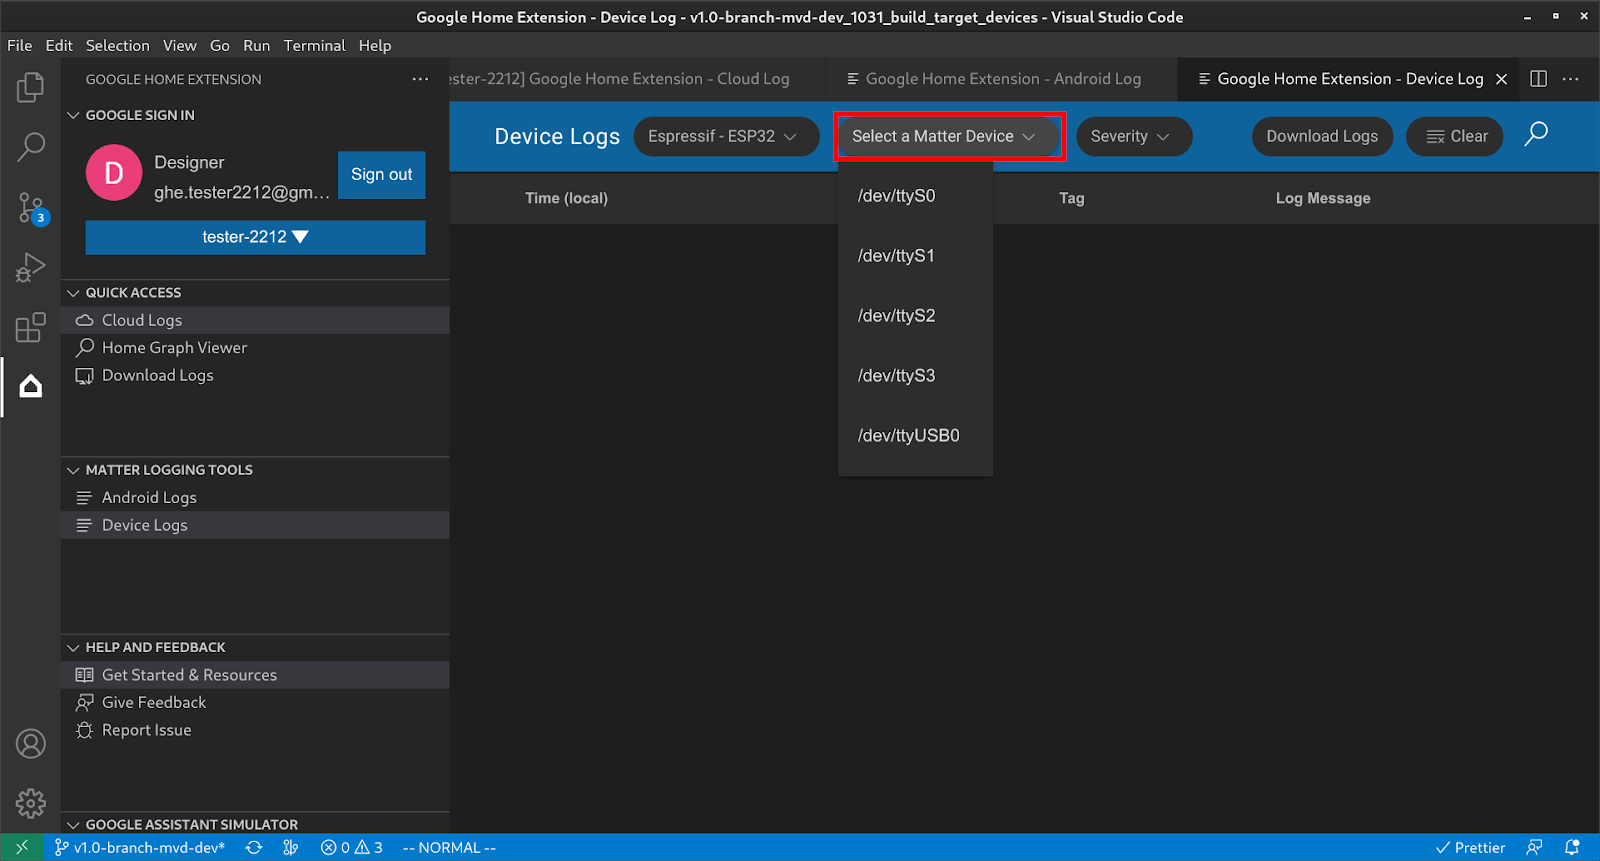Open Home Graph Viewer in Quick Access

[x=174, y=348]
